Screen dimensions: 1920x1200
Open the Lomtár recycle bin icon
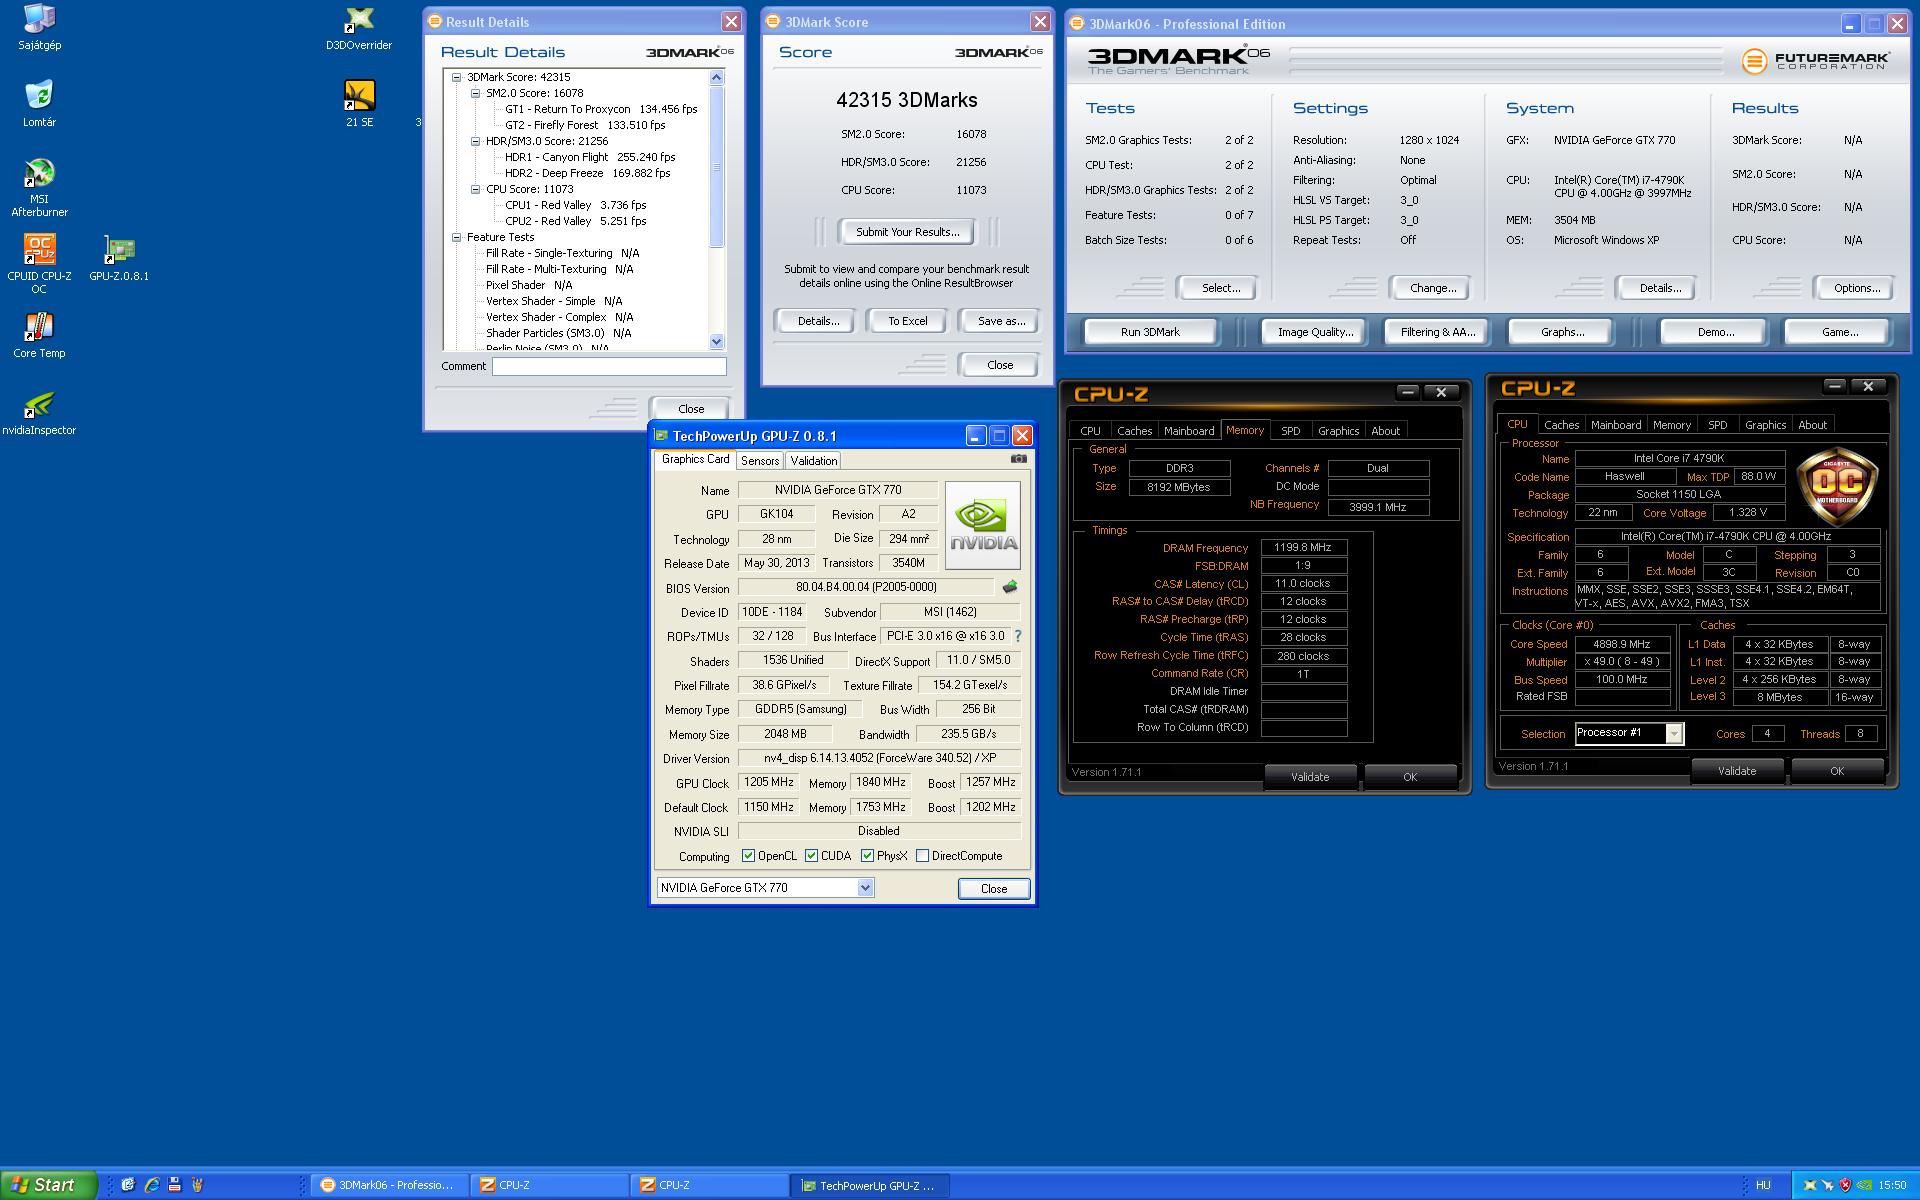point(39,103)
